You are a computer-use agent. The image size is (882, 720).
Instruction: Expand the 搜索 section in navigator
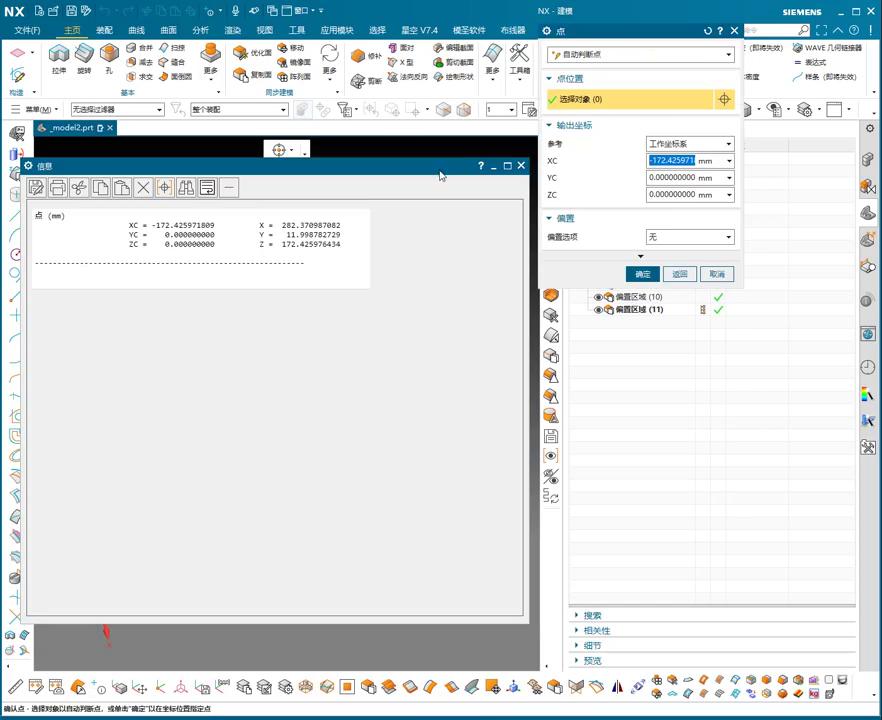592,616
